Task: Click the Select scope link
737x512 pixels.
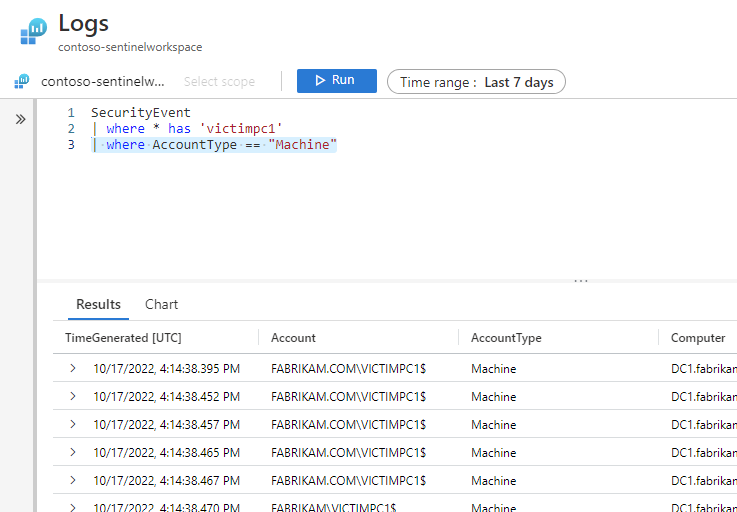Action: click(219, 82)
